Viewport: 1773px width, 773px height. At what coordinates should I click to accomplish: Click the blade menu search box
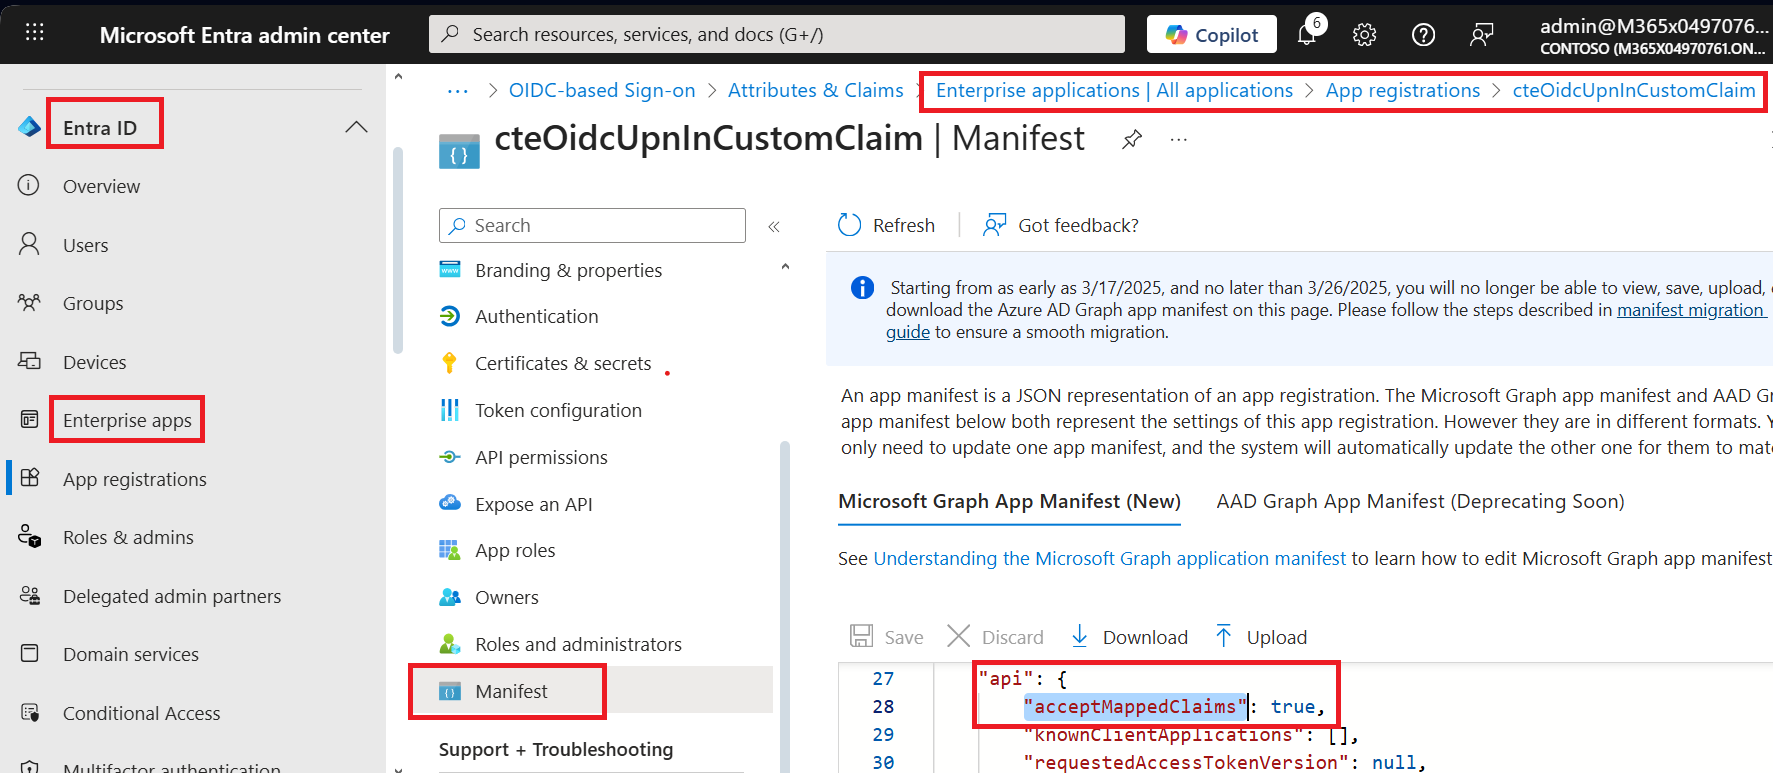(592, 225)
